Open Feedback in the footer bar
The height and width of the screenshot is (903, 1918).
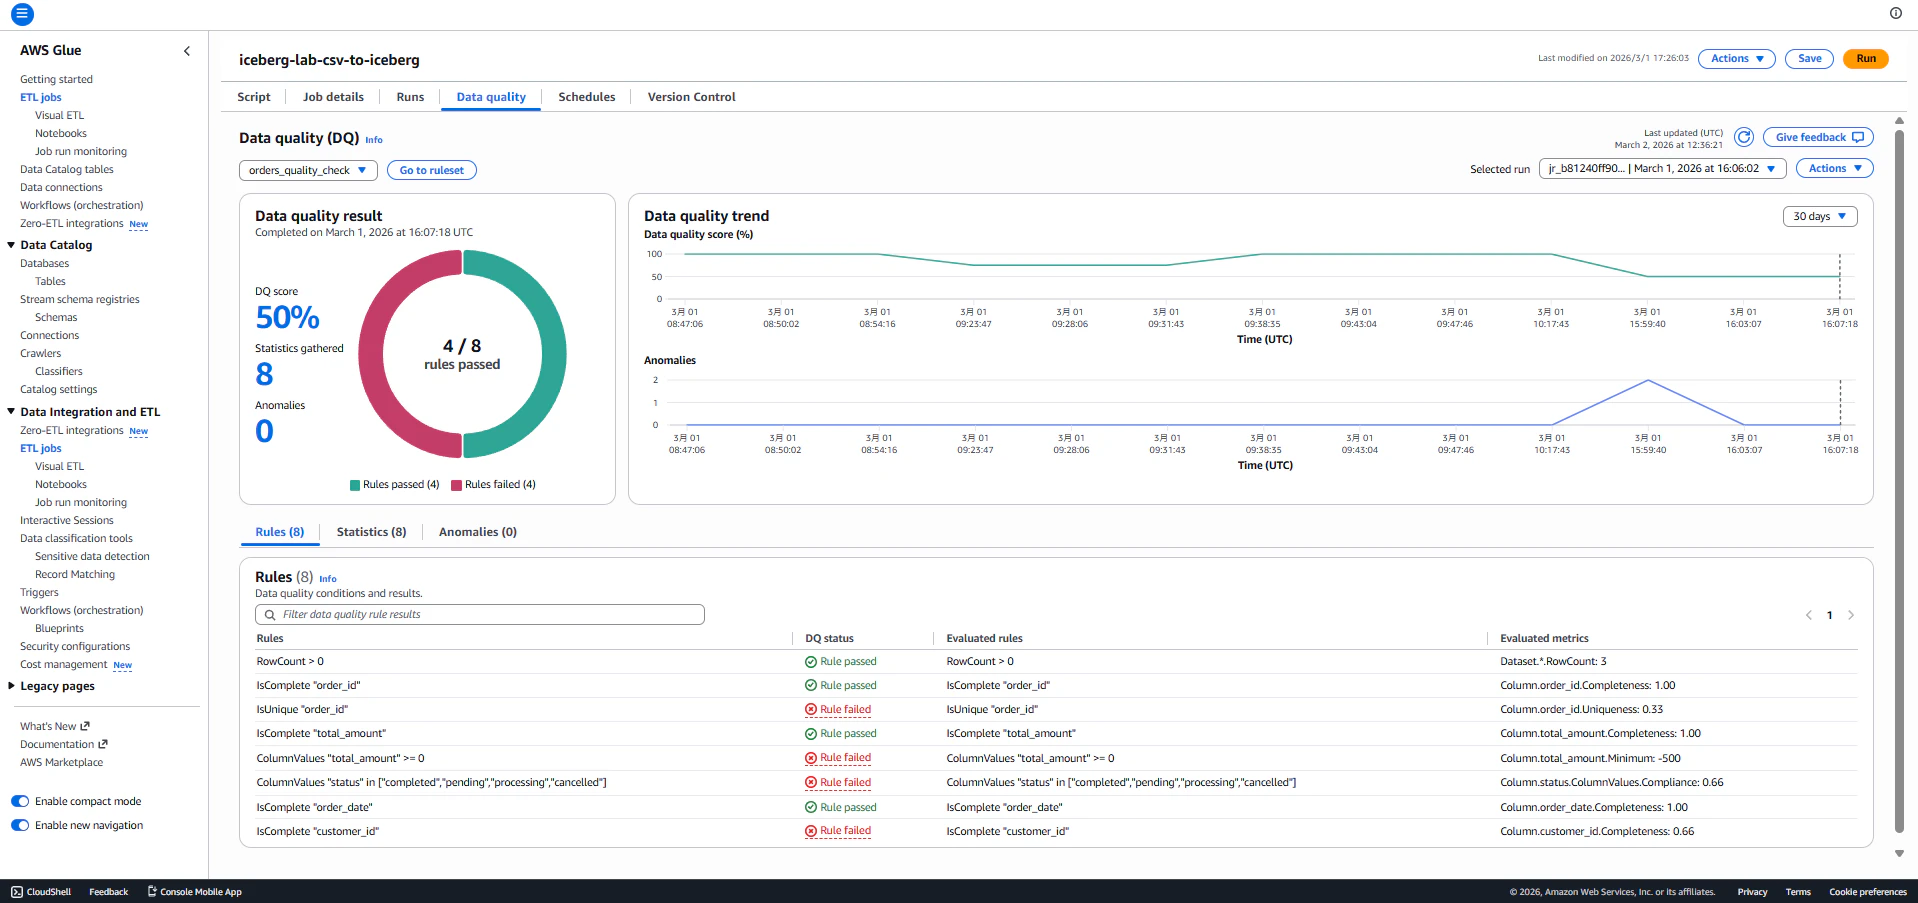(x=109, y=892)
